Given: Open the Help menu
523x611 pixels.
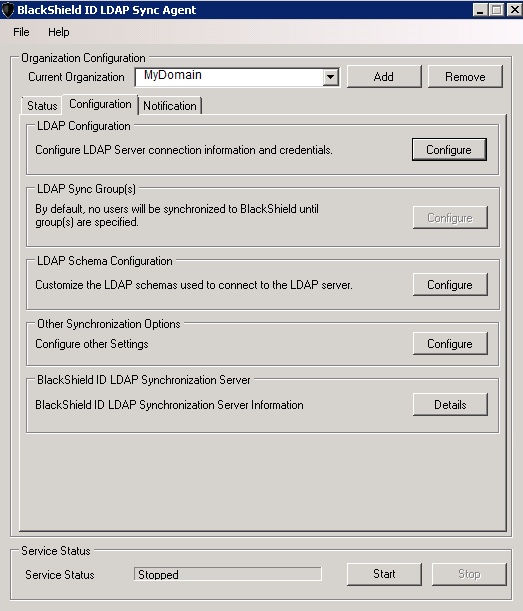Looking at the screenshot, I should 58,32.
